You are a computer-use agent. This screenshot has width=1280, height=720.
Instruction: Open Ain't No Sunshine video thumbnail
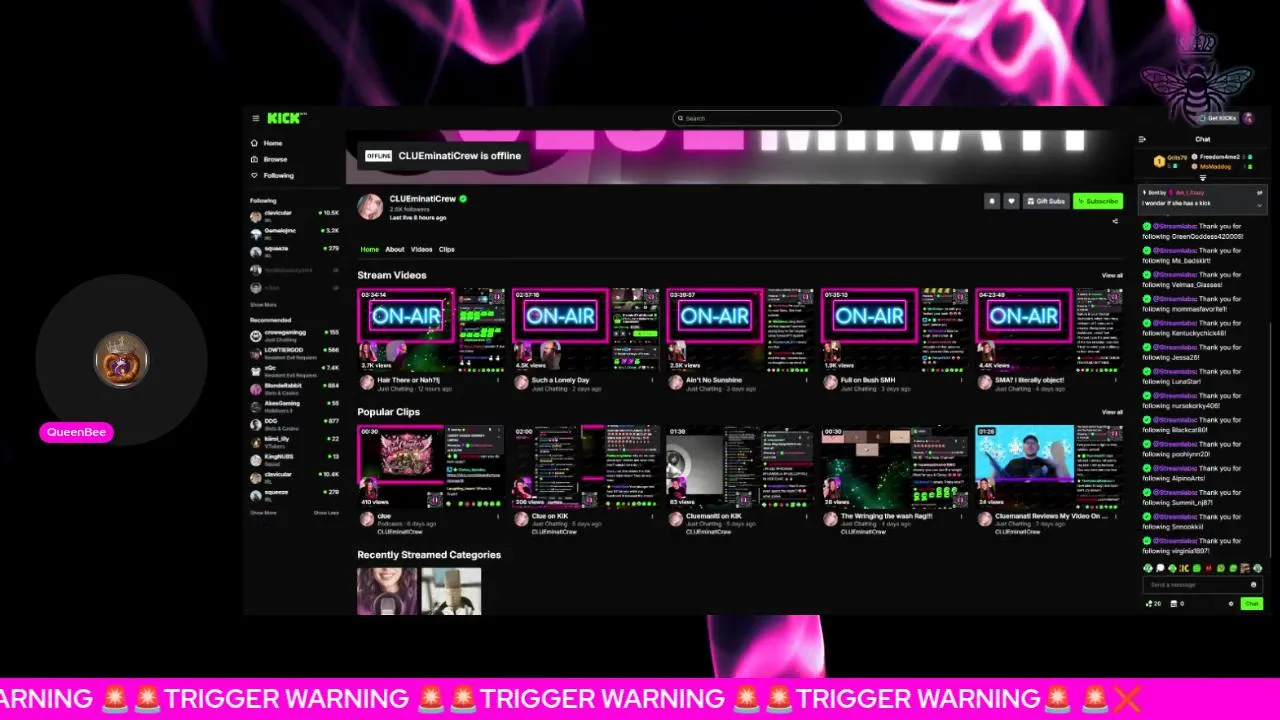point(740,330)
